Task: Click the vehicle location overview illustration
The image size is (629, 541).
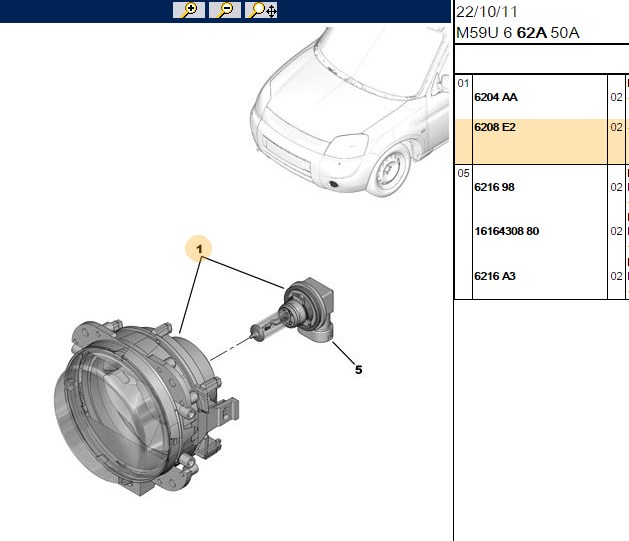Action: pos(350,111)
